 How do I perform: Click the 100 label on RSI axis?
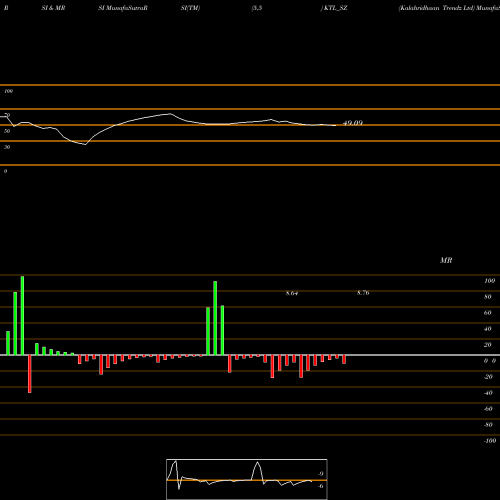click(8, 91)
